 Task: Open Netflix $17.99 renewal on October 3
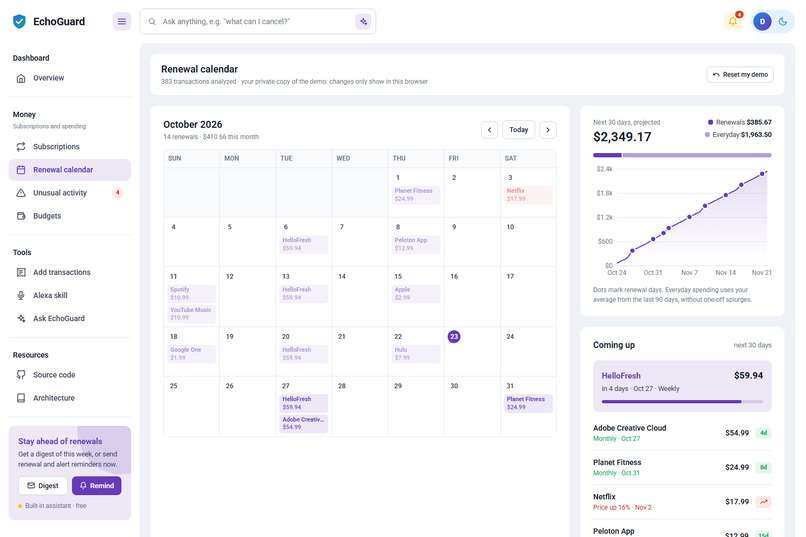528,195
